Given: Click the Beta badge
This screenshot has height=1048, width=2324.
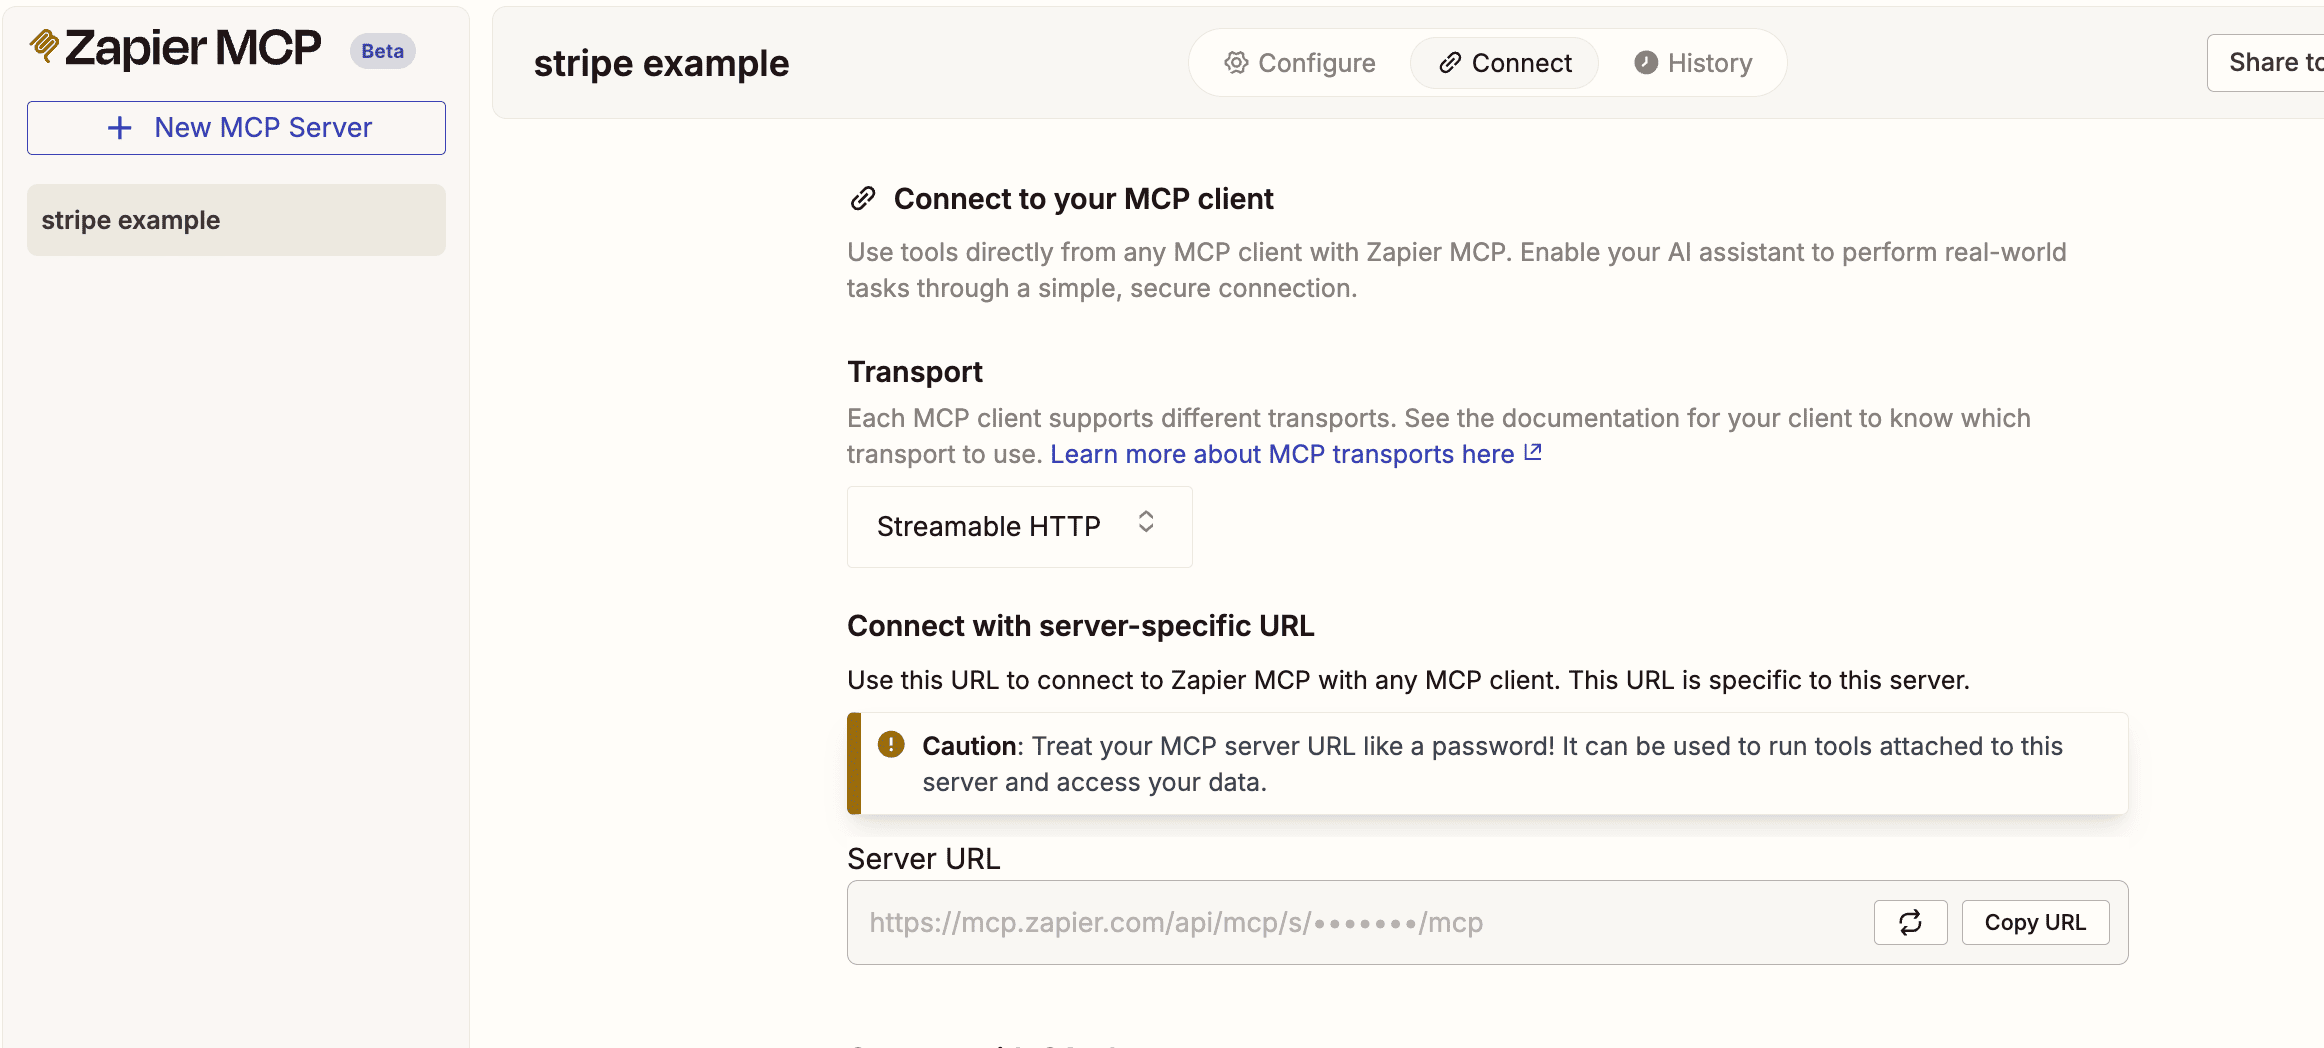Looking at the screenshot, I should 382,51.
